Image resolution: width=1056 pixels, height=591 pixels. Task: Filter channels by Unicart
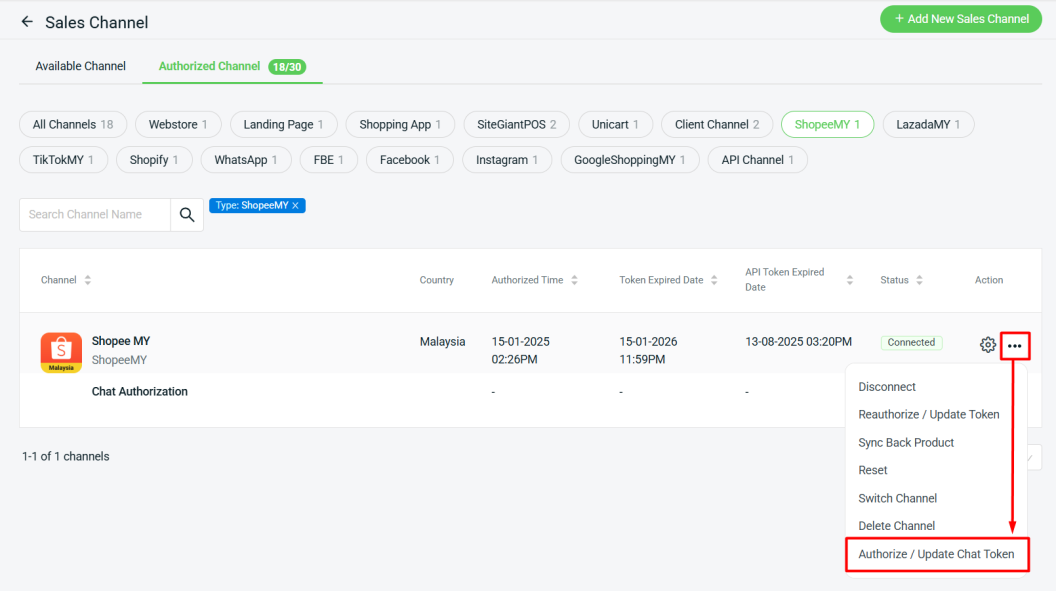click(615, 125)
